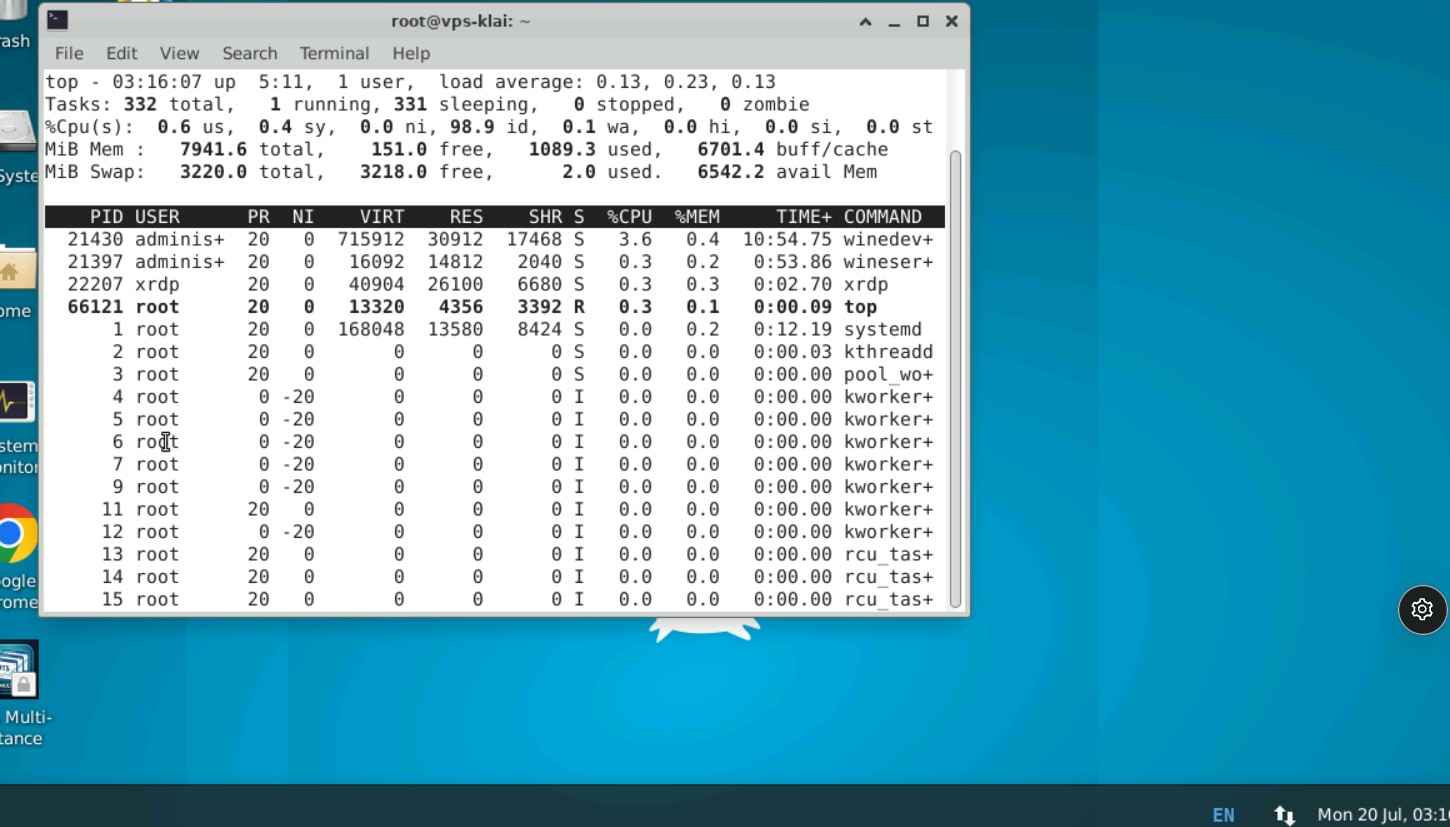Click the load average value 0.13, 0.23, 0.13
This screenshot has height=827, width=1450.
(686, 82)
